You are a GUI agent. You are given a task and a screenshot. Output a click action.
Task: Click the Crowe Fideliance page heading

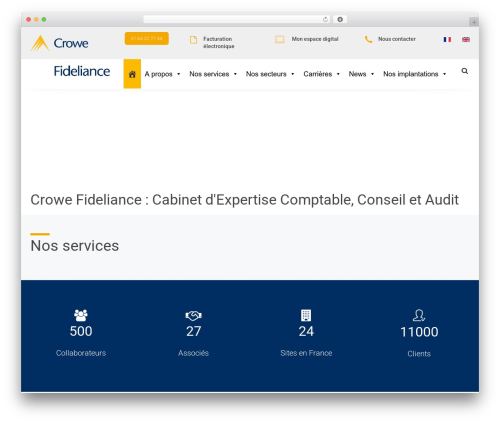(245, 200)
